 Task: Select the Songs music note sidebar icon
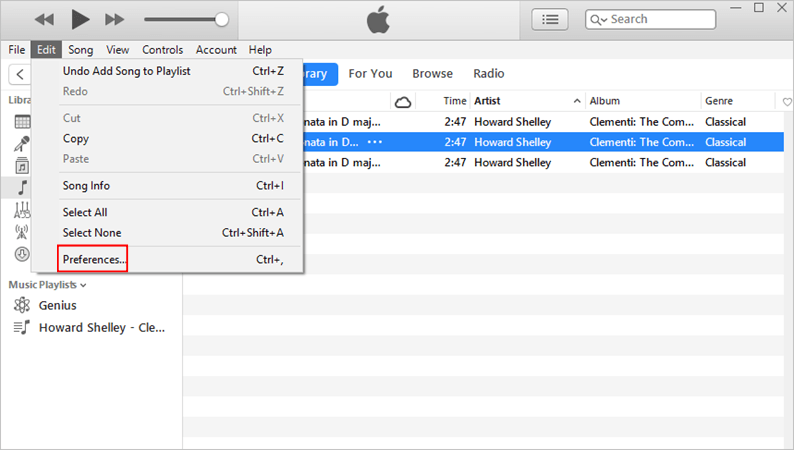click(22, 187)
